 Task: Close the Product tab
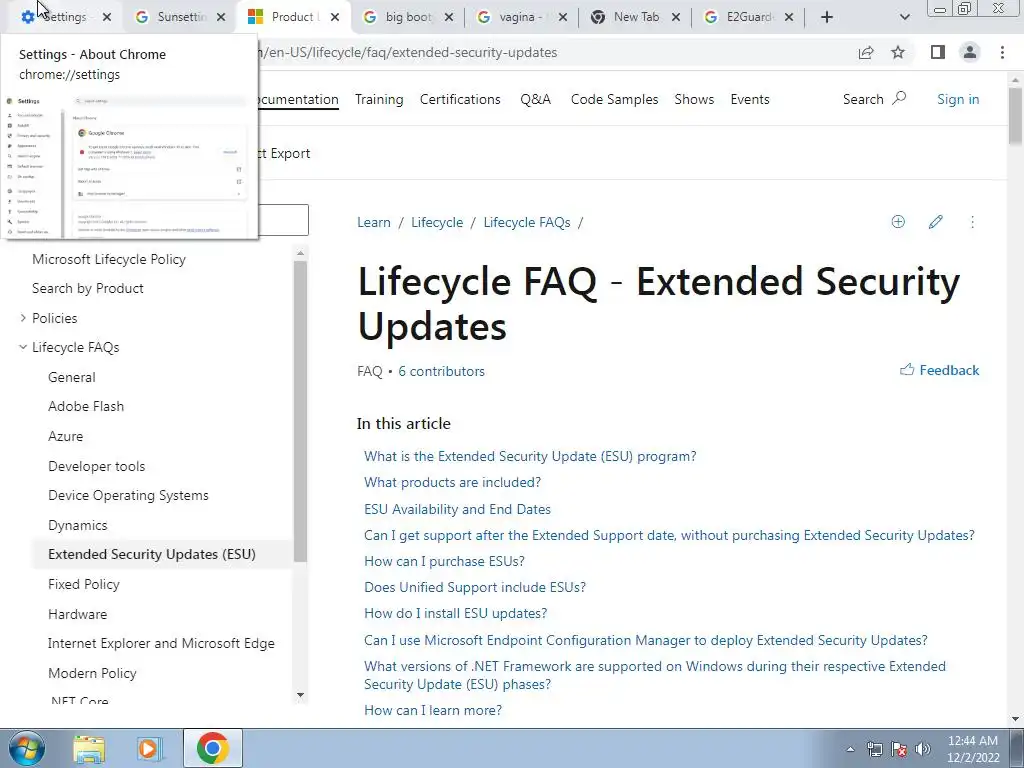tap(335, 17)
